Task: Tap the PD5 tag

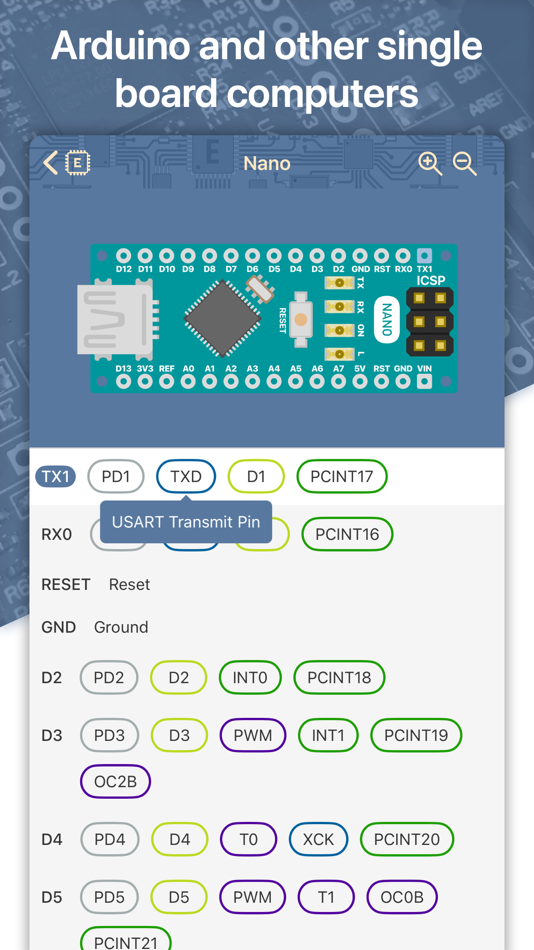Action: [109, 897]
